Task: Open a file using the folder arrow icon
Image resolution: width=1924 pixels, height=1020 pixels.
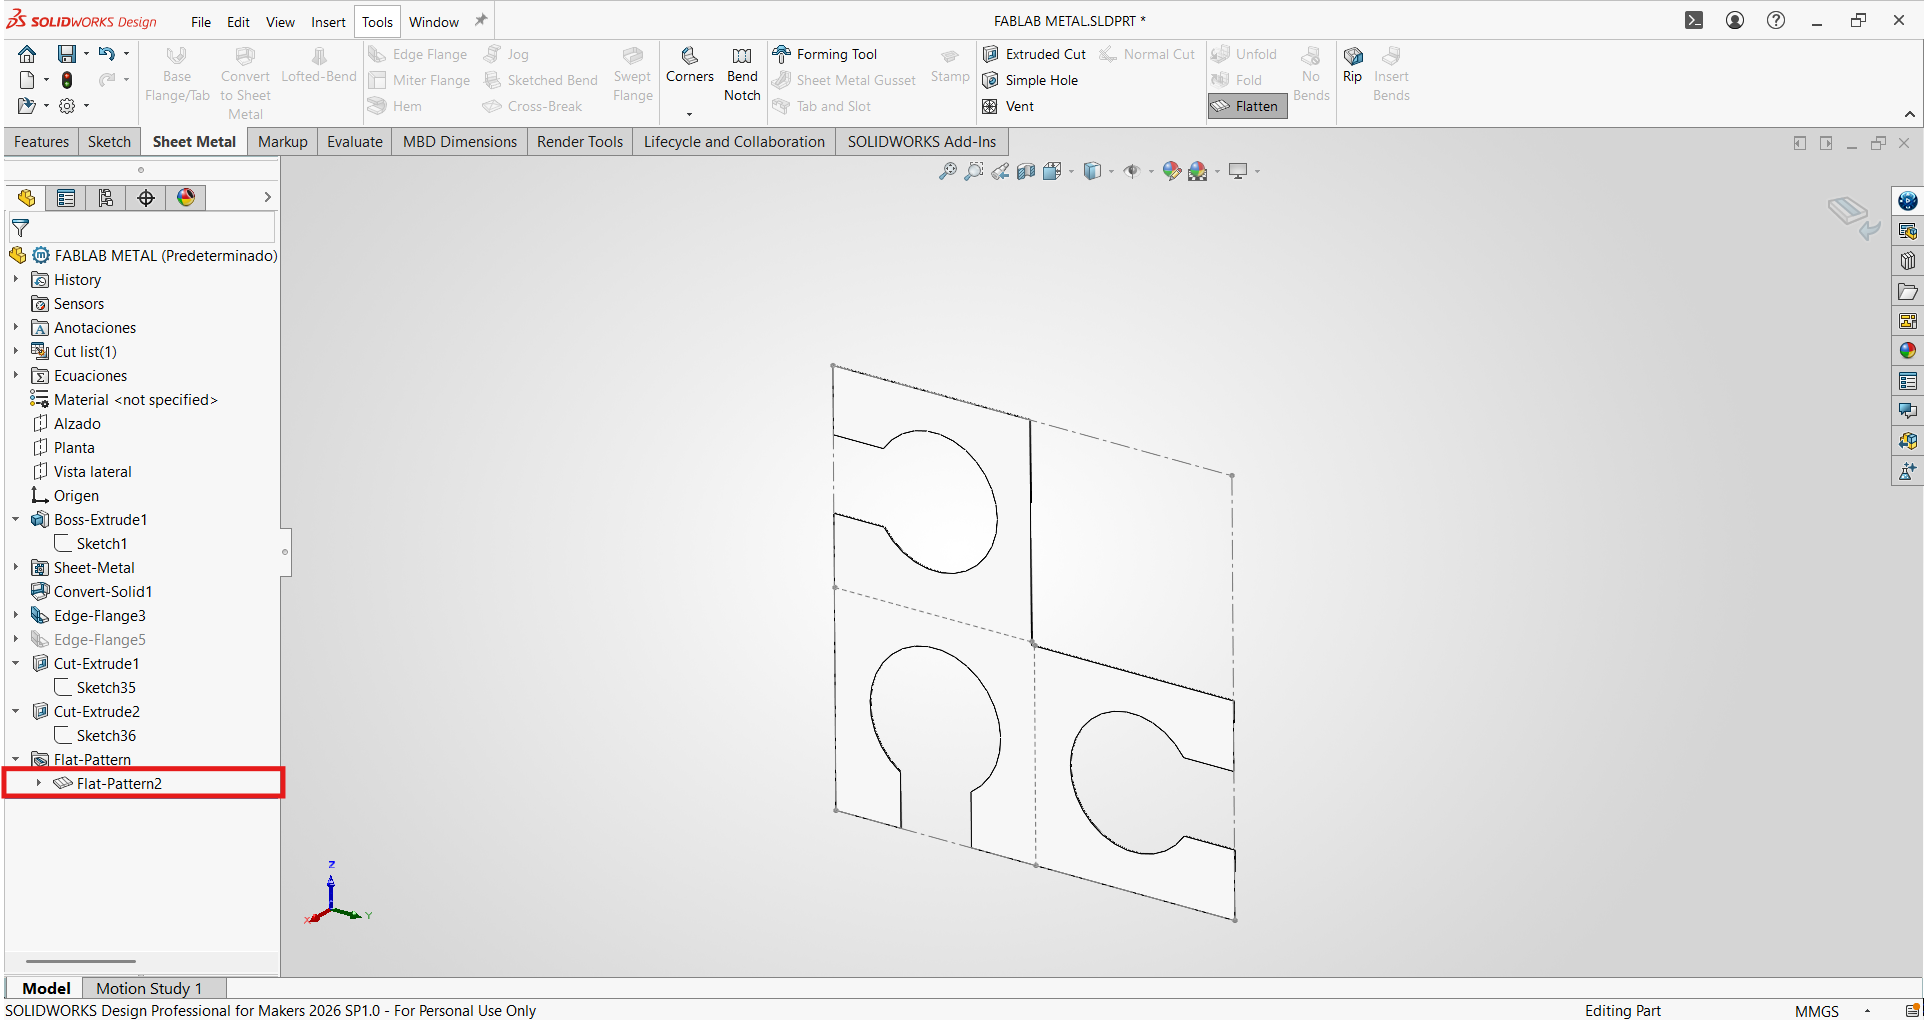Action: 27,105
